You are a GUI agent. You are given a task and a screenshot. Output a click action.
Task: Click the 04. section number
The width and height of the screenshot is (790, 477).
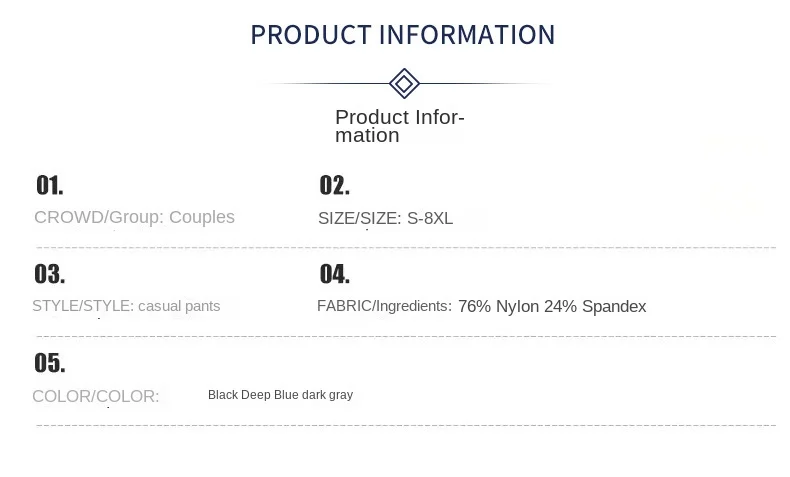click(x=334, y=274)
